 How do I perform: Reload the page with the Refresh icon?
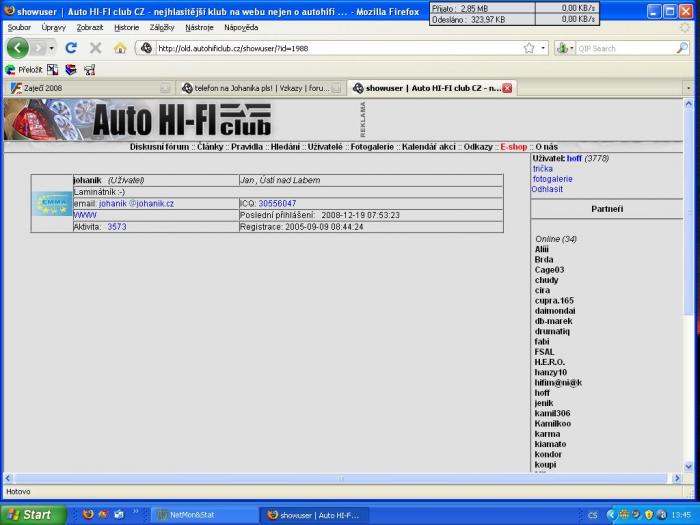(71, 48)
